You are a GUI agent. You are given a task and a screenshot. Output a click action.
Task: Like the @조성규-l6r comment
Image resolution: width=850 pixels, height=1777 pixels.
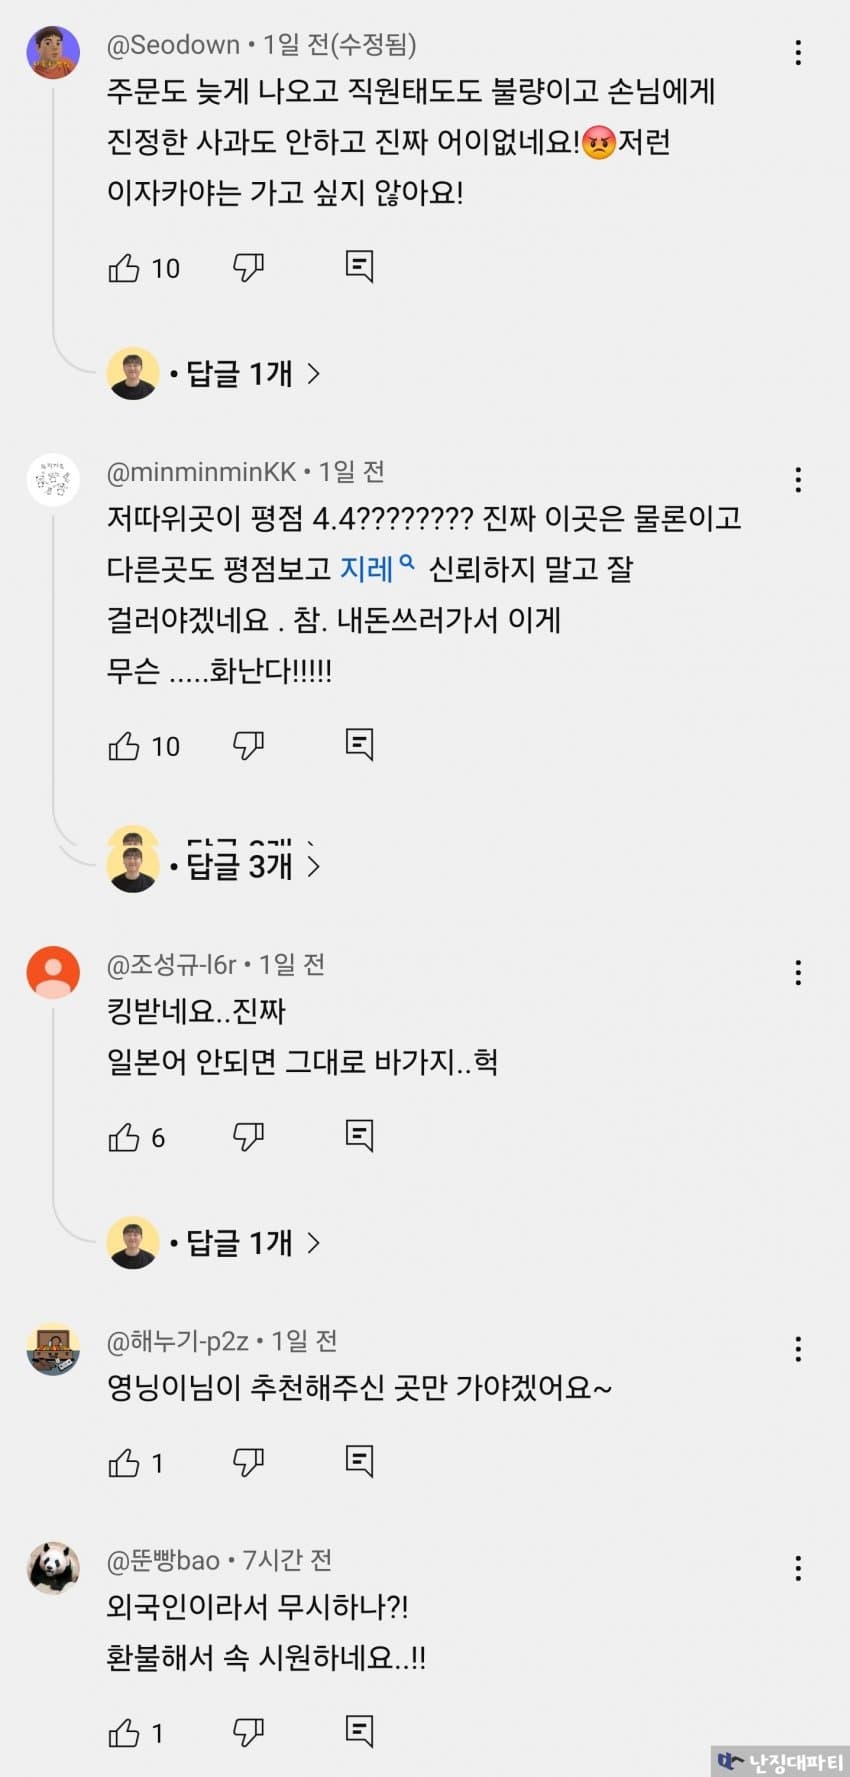[124, 1137]
